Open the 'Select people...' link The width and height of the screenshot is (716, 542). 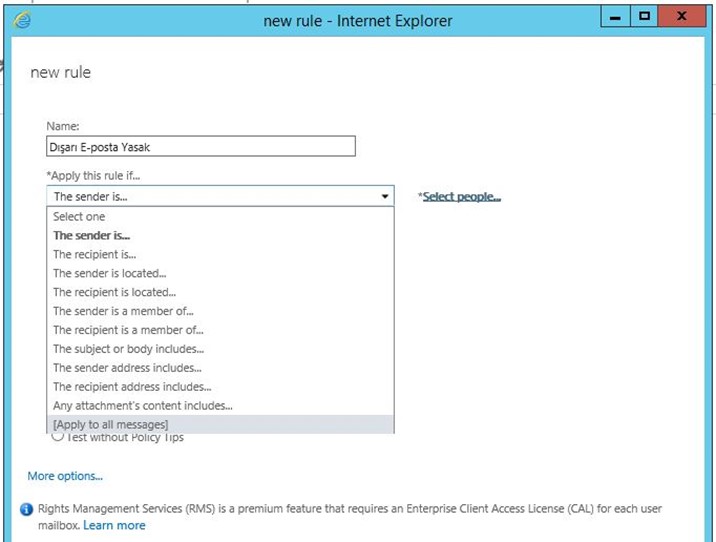(x=461, y=197)
